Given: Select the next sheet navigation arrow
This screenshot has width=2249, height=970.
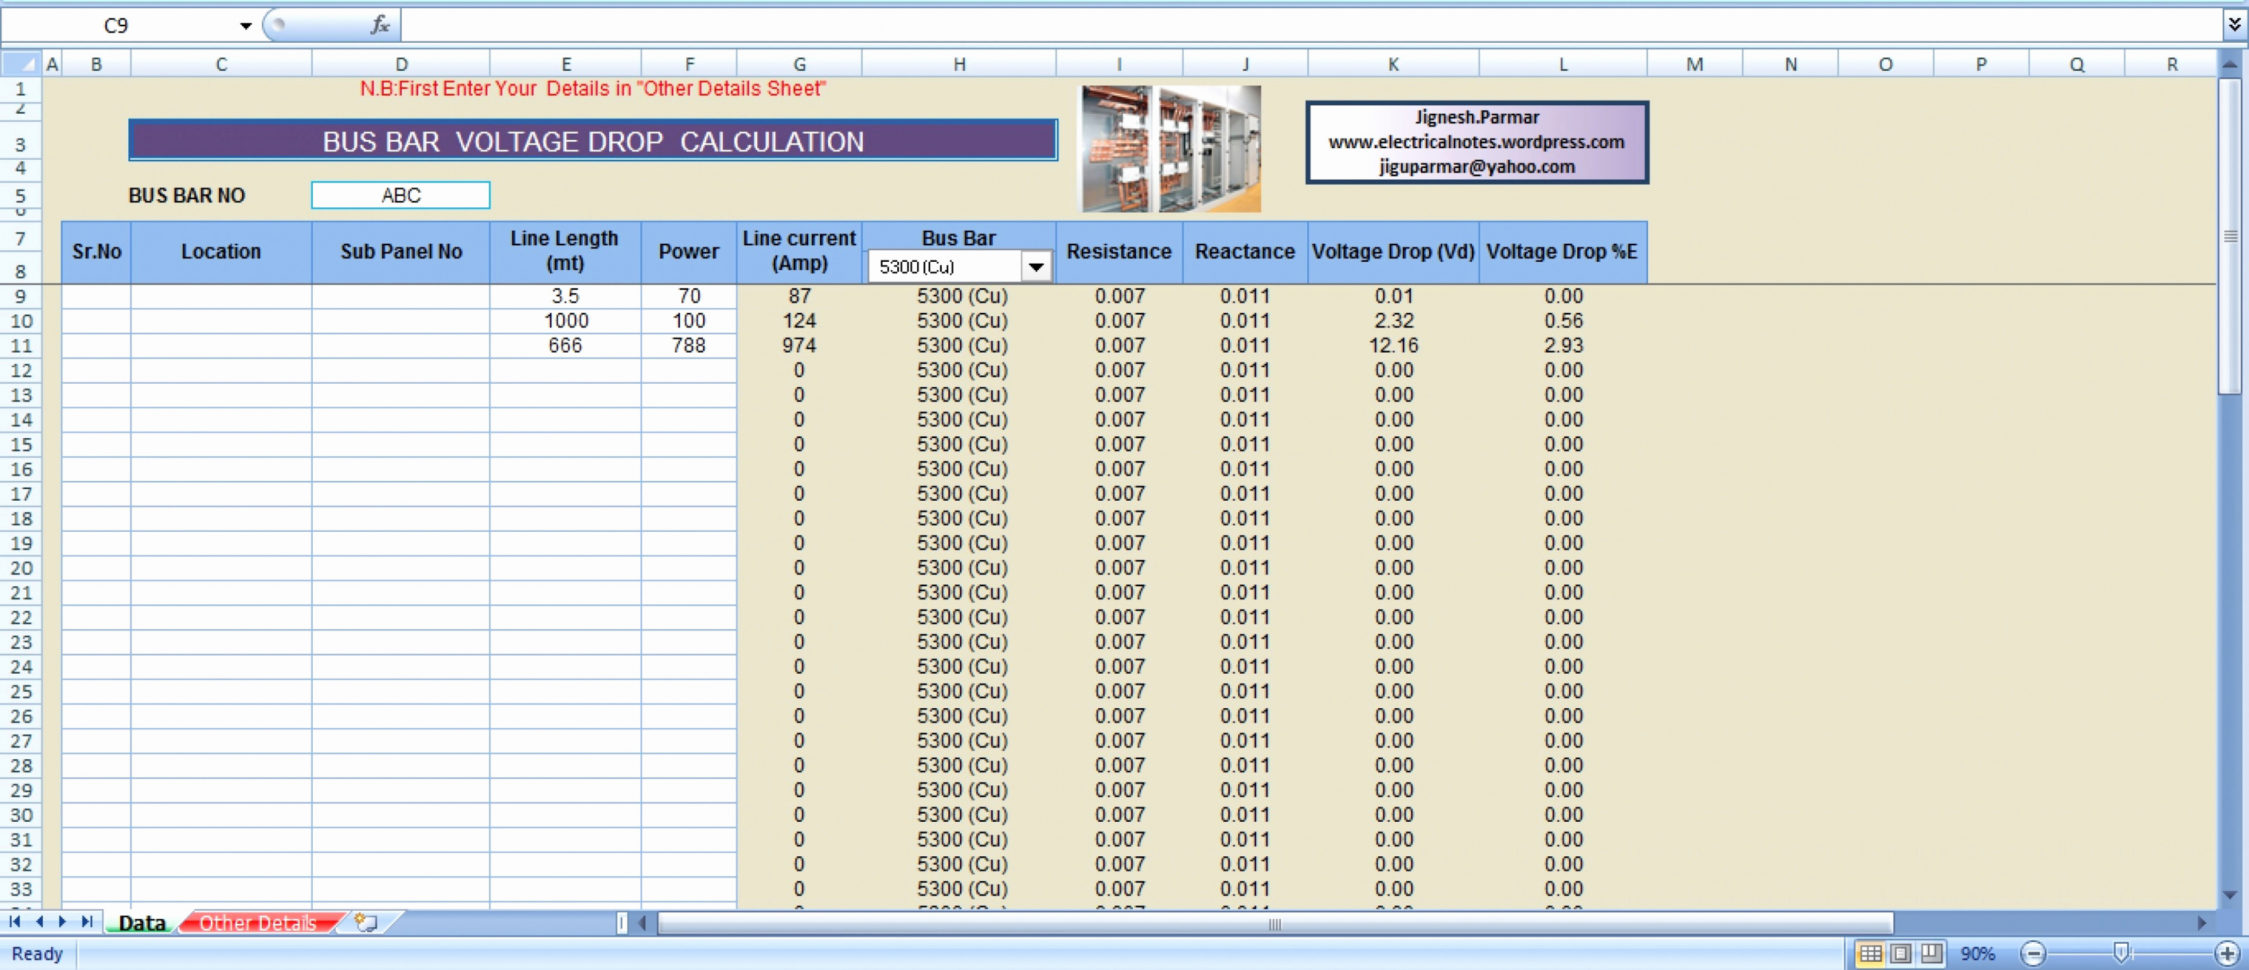Looking at the screenshot, I should (x=63, y=922).
